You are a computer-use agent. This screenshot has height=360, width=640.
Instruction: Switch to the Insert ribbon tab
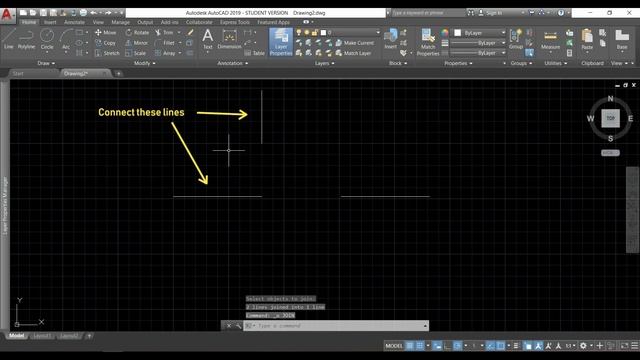click(50, 22)
